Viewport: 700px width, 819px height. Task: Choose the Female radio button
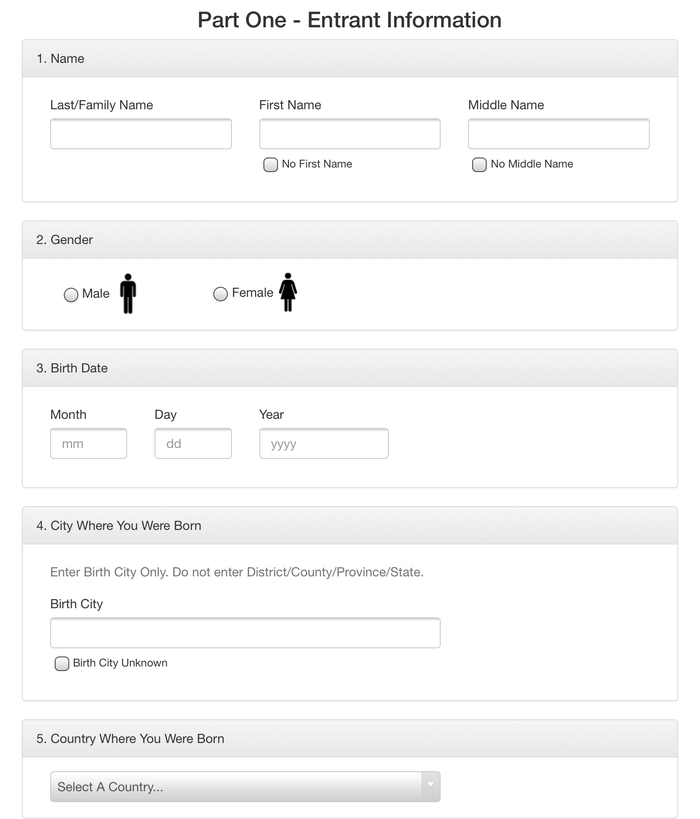click(x=221, y=294)
